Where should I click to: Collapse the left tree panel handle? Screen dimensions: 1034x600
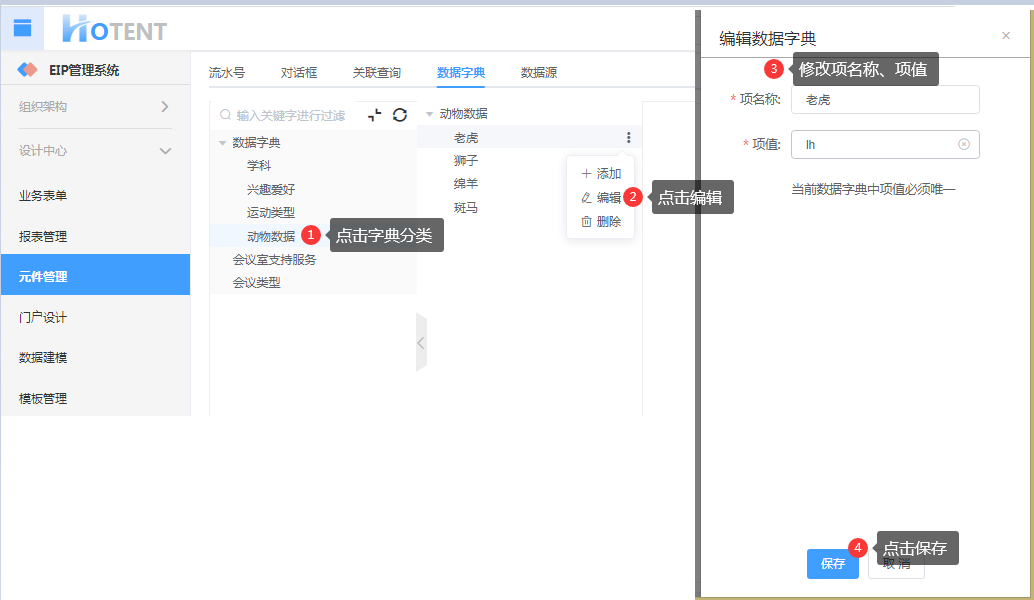pyautogui.click(x=421, y=342)
